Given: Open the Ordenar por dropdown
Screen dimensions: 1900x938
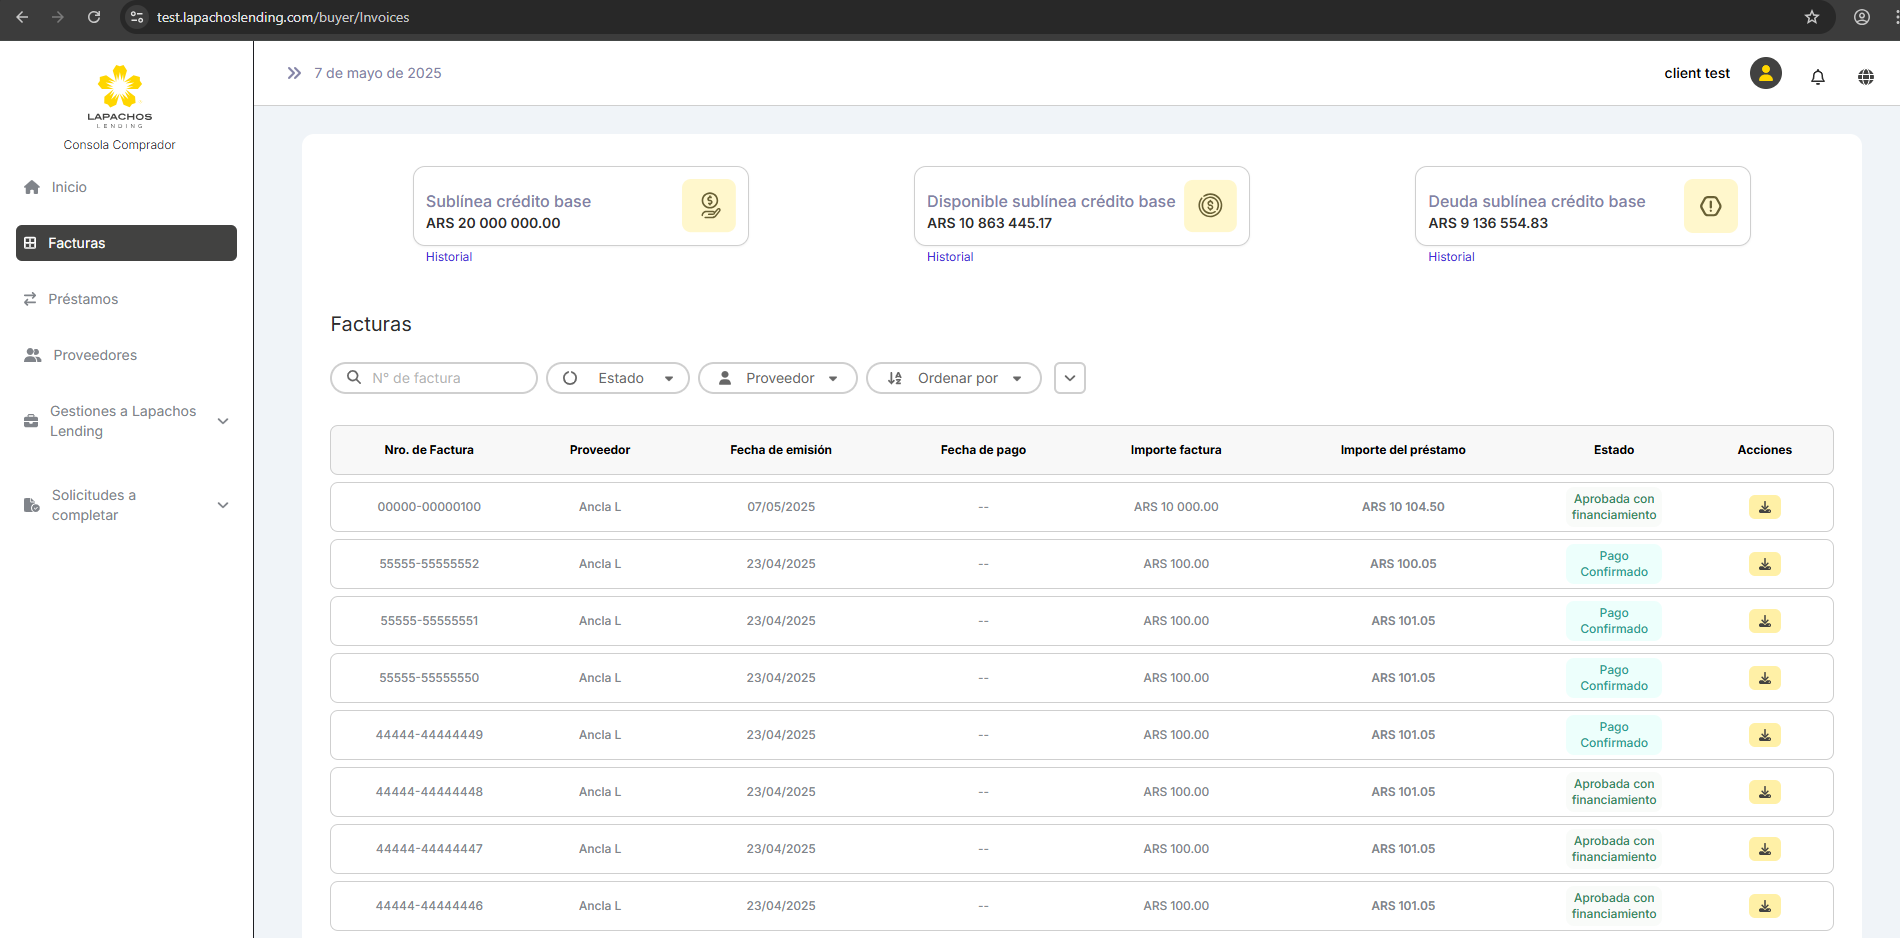Looking at the screenshot, I should [953, 378].
